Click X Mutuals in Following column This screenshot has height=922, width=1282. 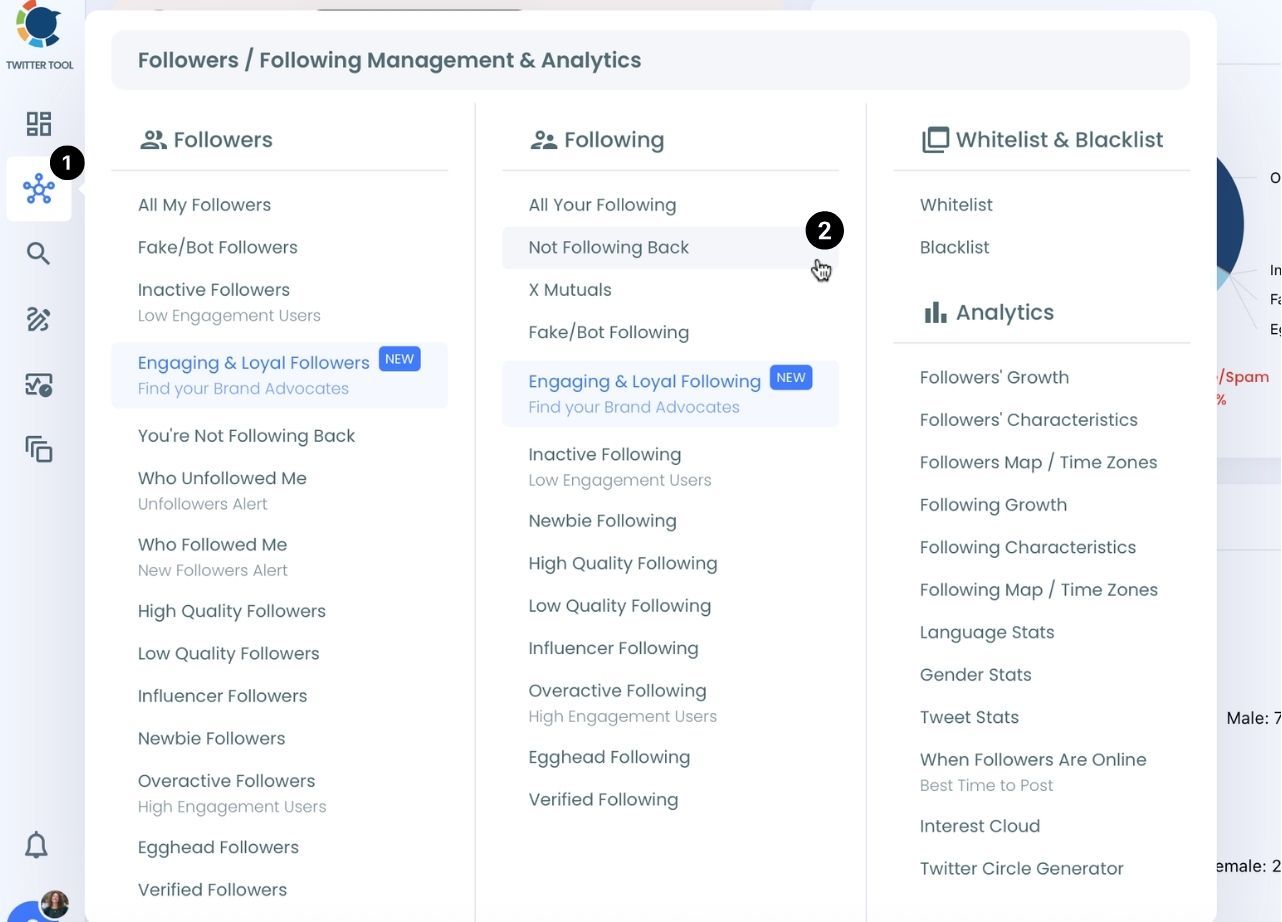(570, 290)
